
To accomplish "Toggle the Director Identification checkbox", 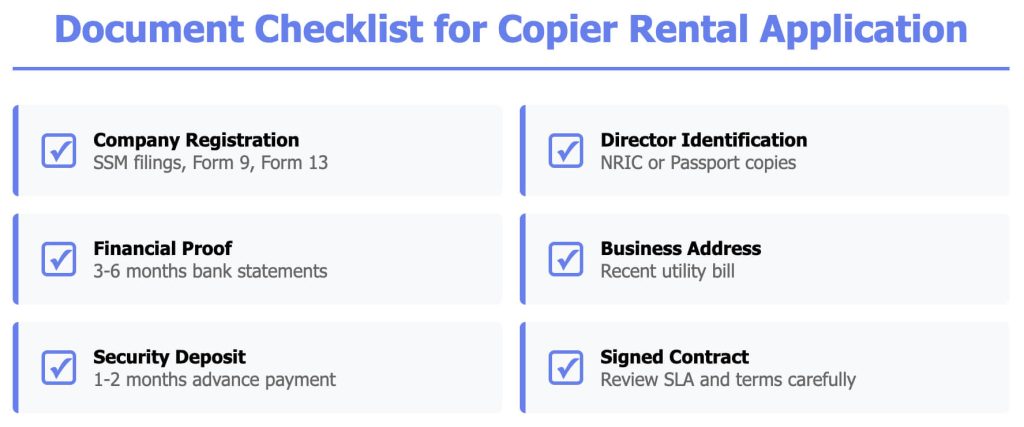I will [566, 151].
